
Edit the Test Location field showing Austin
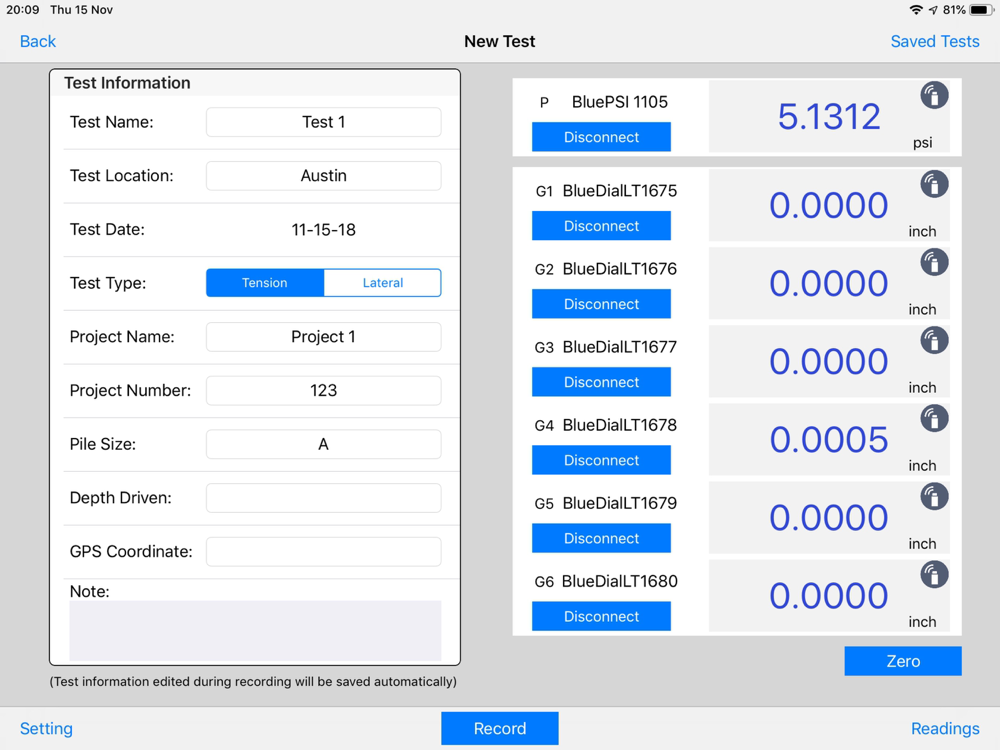[x=323, y=175]
